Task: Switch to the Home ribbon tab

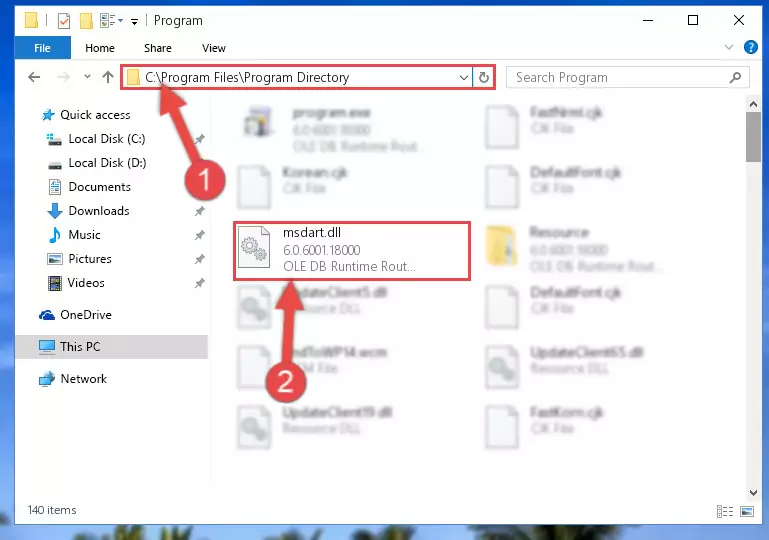Action: pyautogui.click(x=100, y=48)
